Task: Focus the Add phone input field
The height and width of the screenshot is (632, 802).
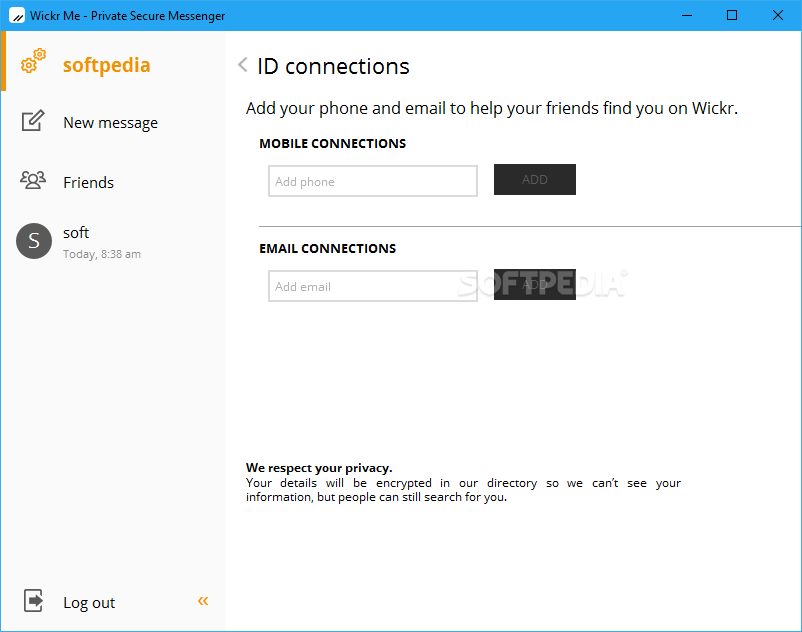Action: 373,181
